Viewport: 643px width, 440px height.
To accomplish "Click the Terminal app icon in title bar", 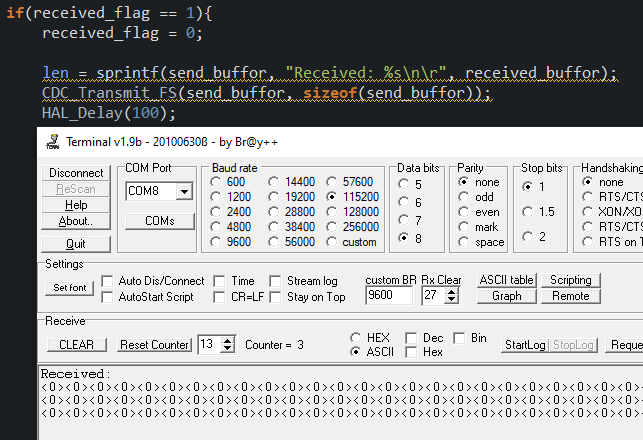I will (x=52, y=142).
